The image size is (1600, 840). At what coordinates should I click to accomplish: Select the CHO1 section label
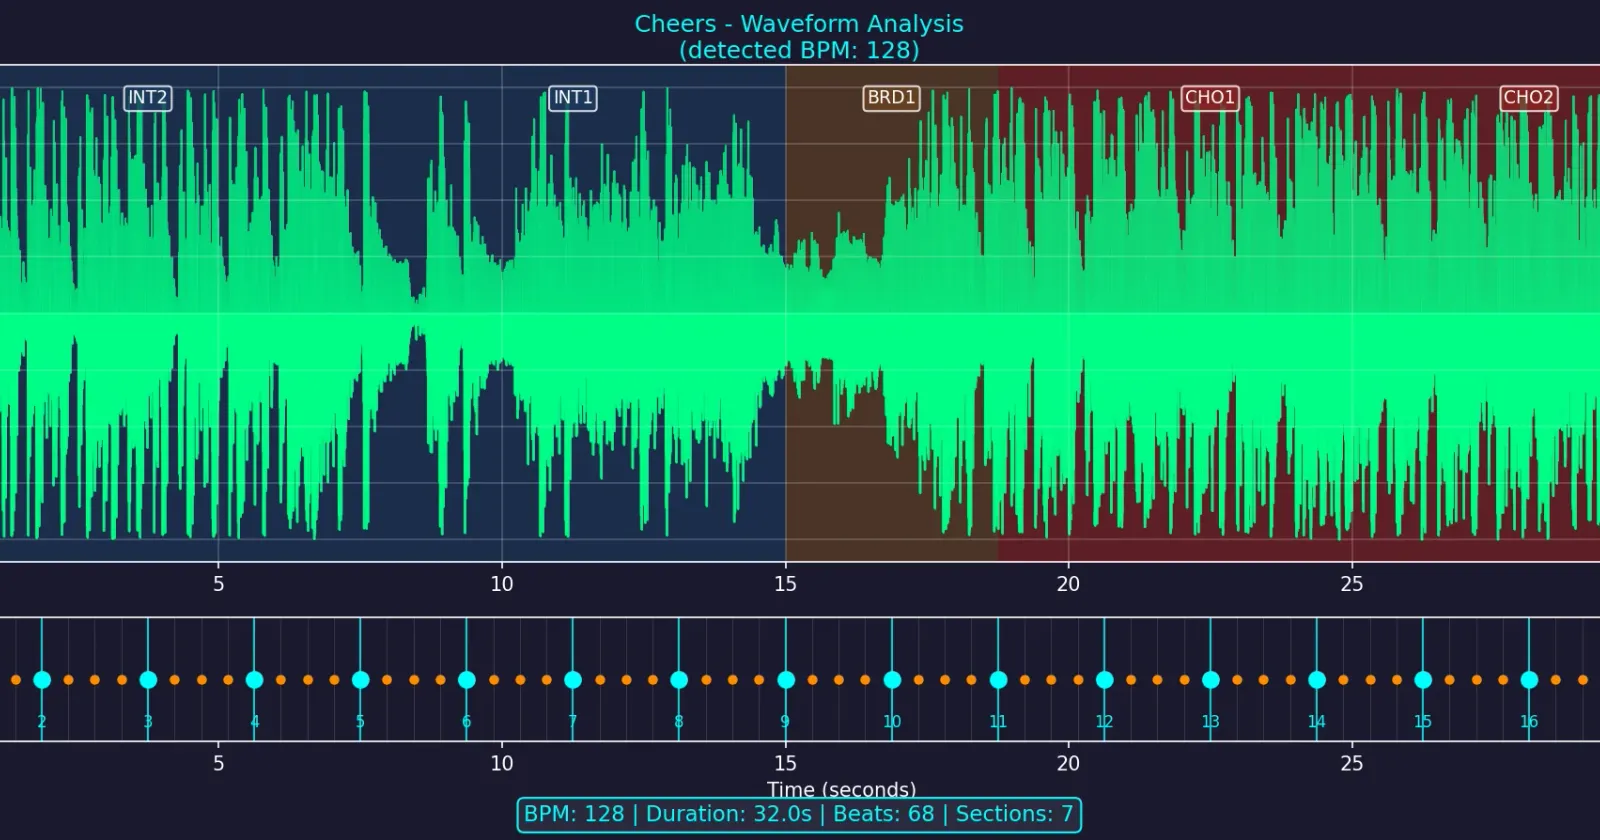1210,97
